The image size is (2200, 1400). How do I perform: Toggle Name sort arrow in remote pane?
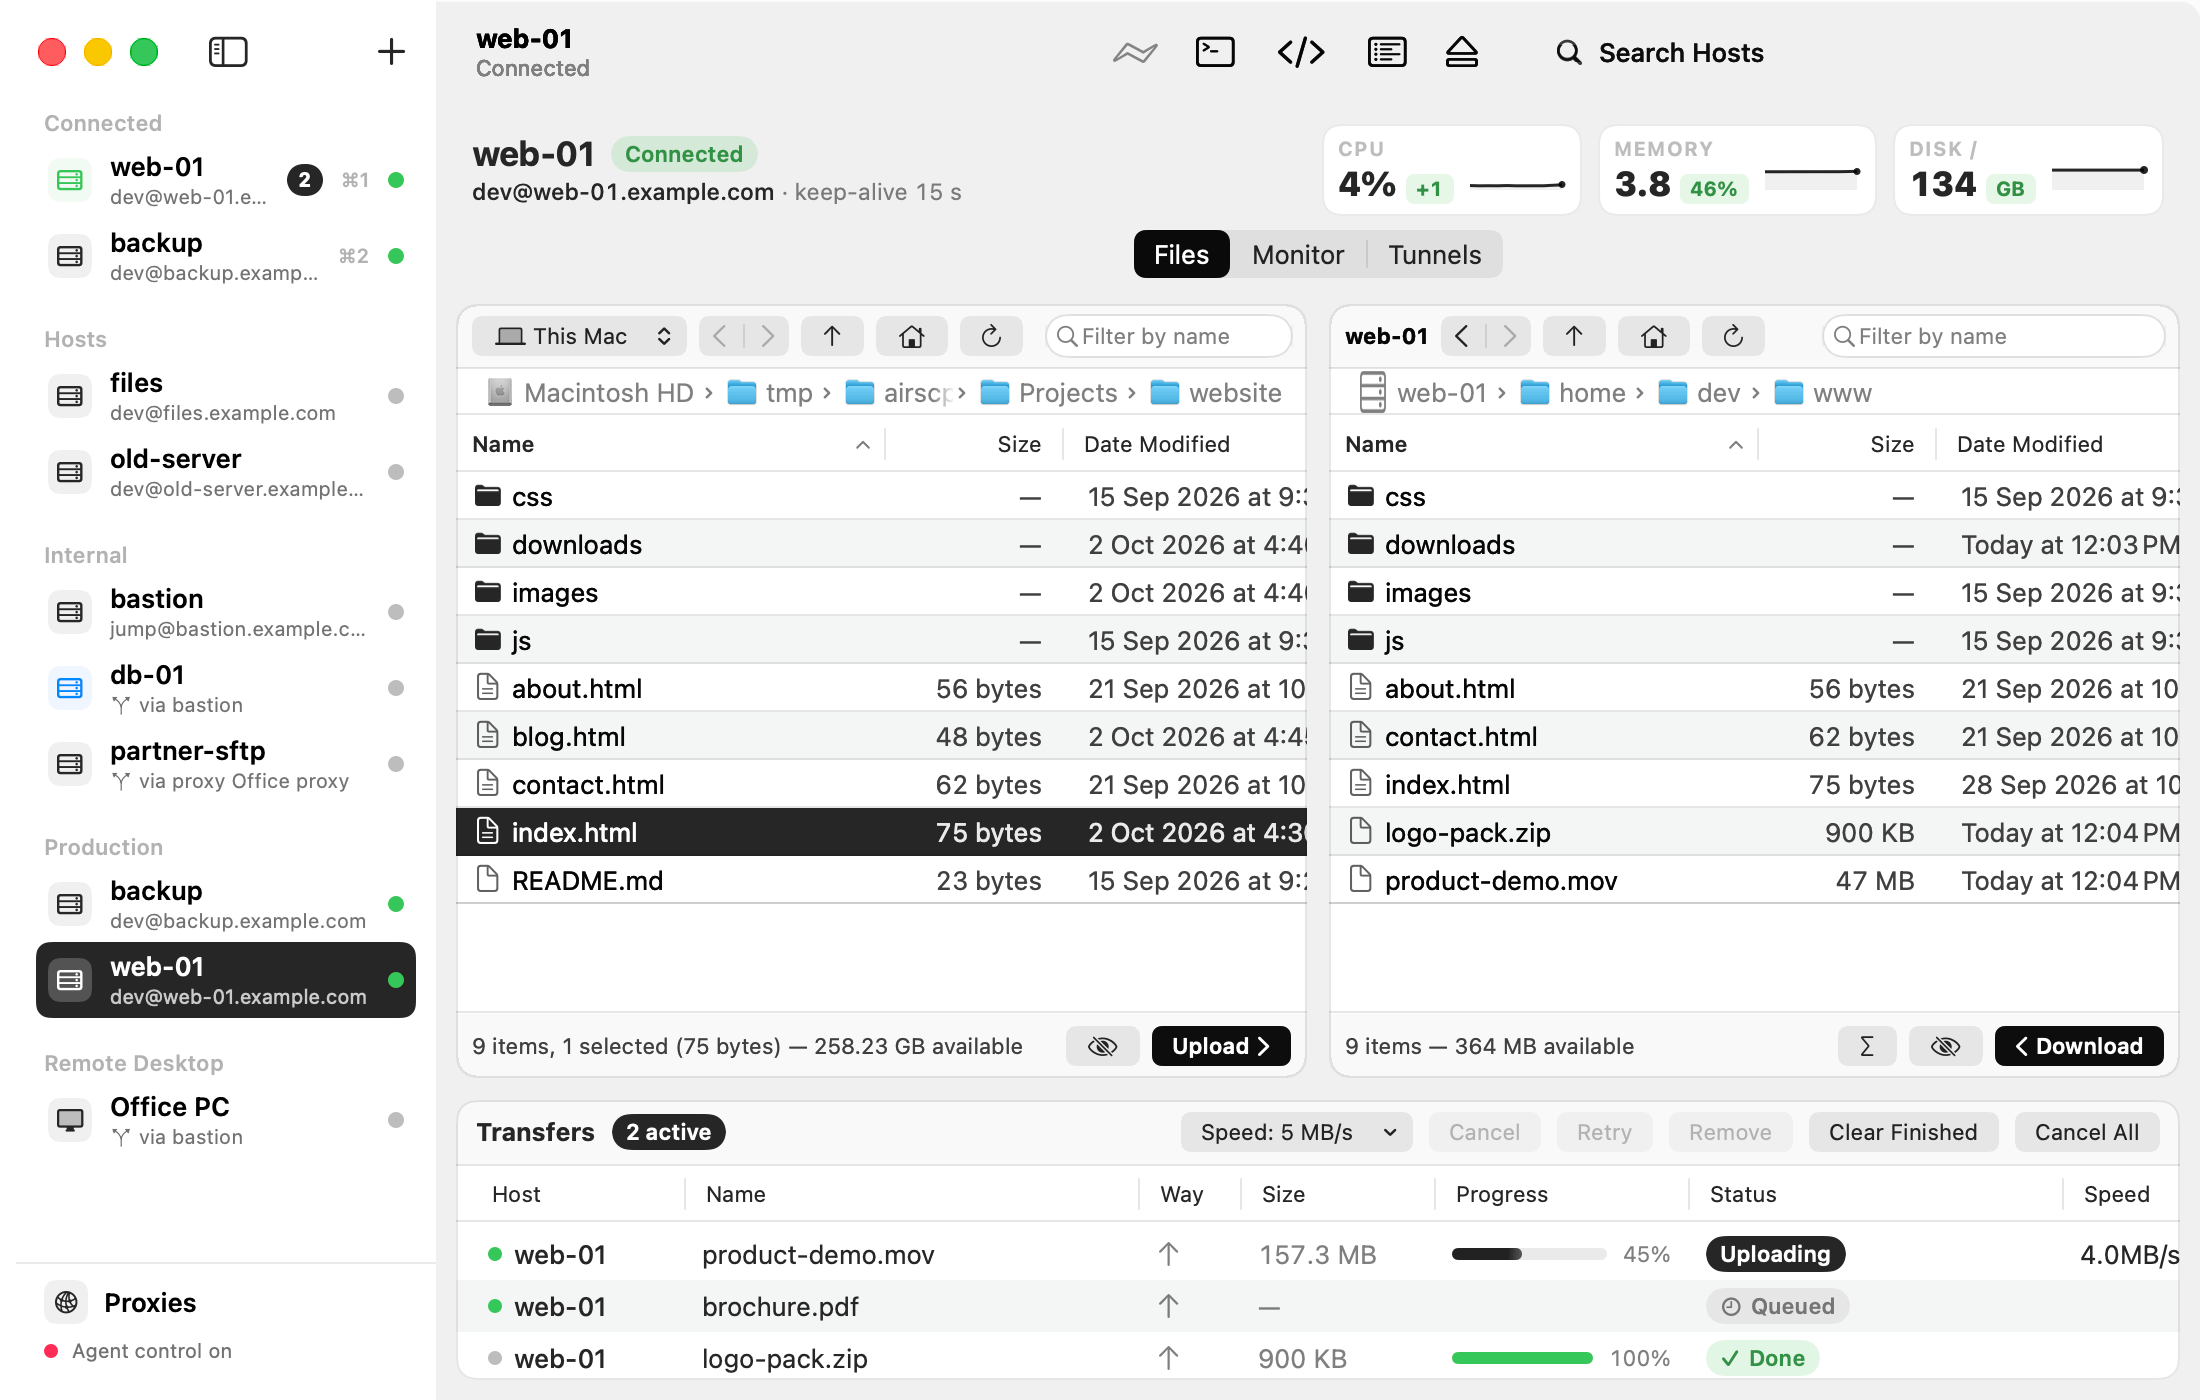coord(1735,445)
